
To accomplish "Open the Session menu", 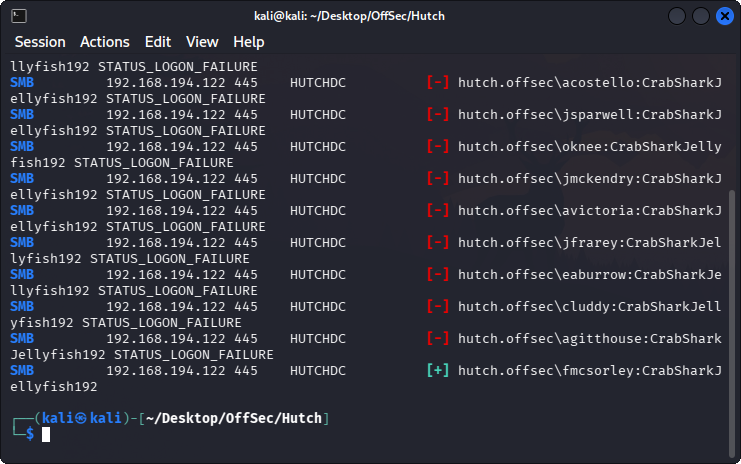I will click(x=40, y=42).
